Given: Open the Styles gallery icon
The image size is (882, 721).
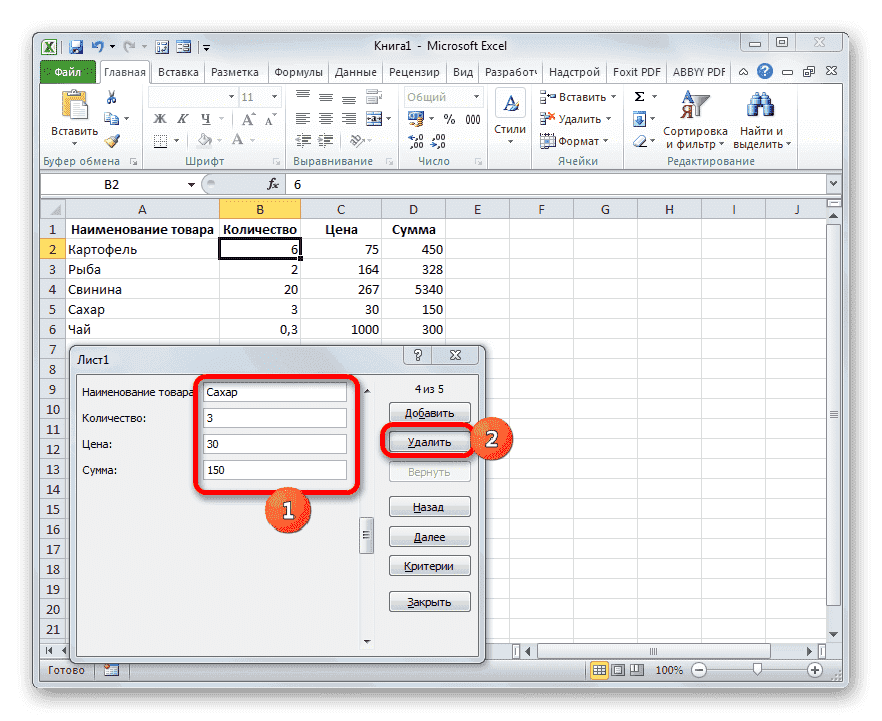Looking at the screenshot, I should 510,105.
